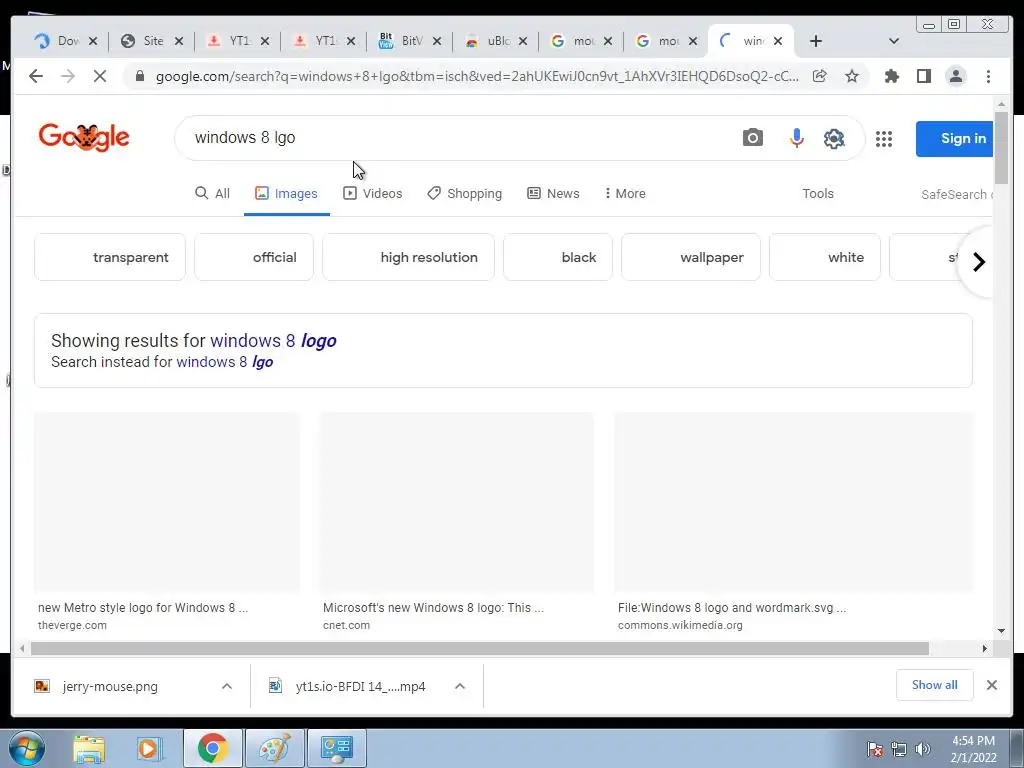Open theverge.com Metro style logo result
The width and height of the screenshot is (1024, 768).
tap(167, 522)
